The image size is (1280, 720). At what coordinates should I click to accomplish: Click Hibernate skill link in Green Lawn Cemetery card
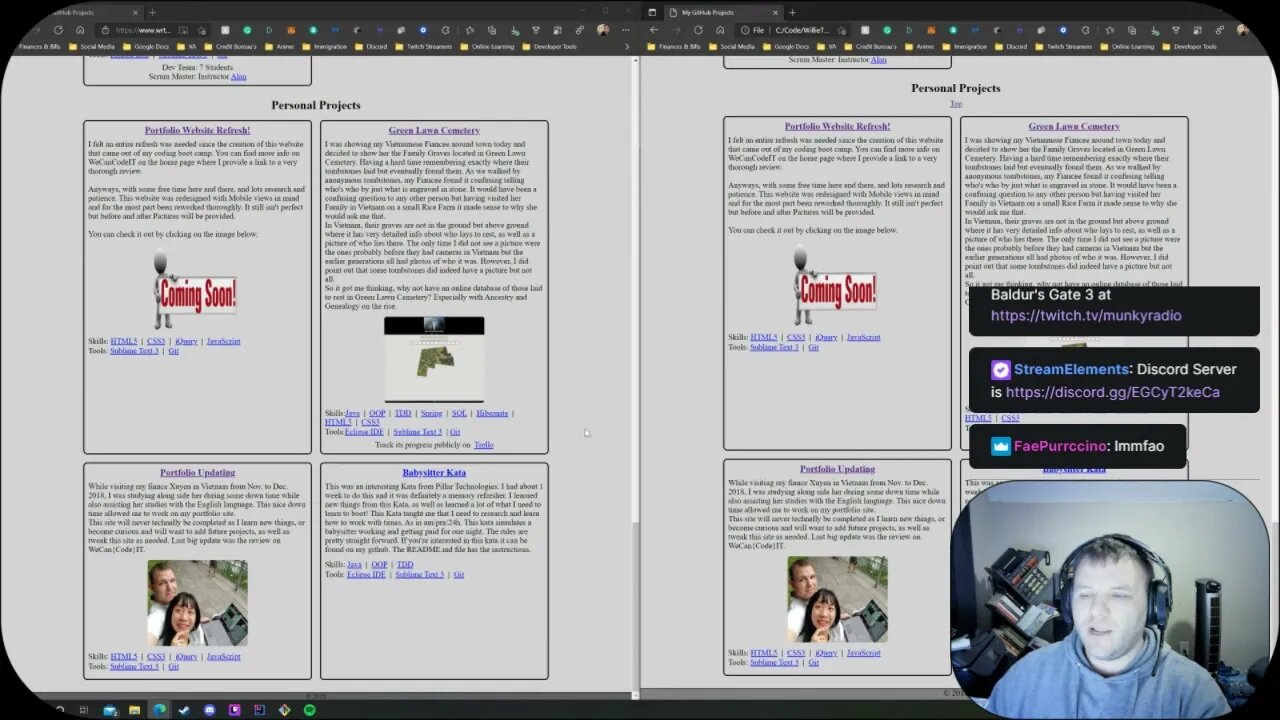492,413
